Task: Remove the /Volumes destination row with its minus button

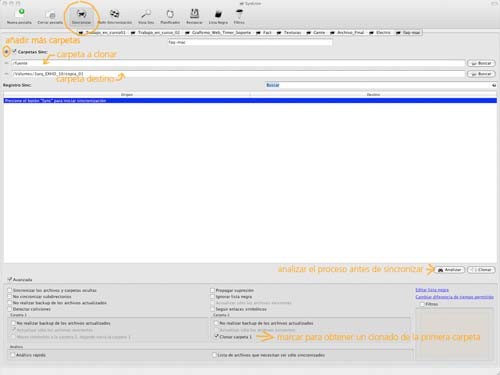Action: pos(6,74)
